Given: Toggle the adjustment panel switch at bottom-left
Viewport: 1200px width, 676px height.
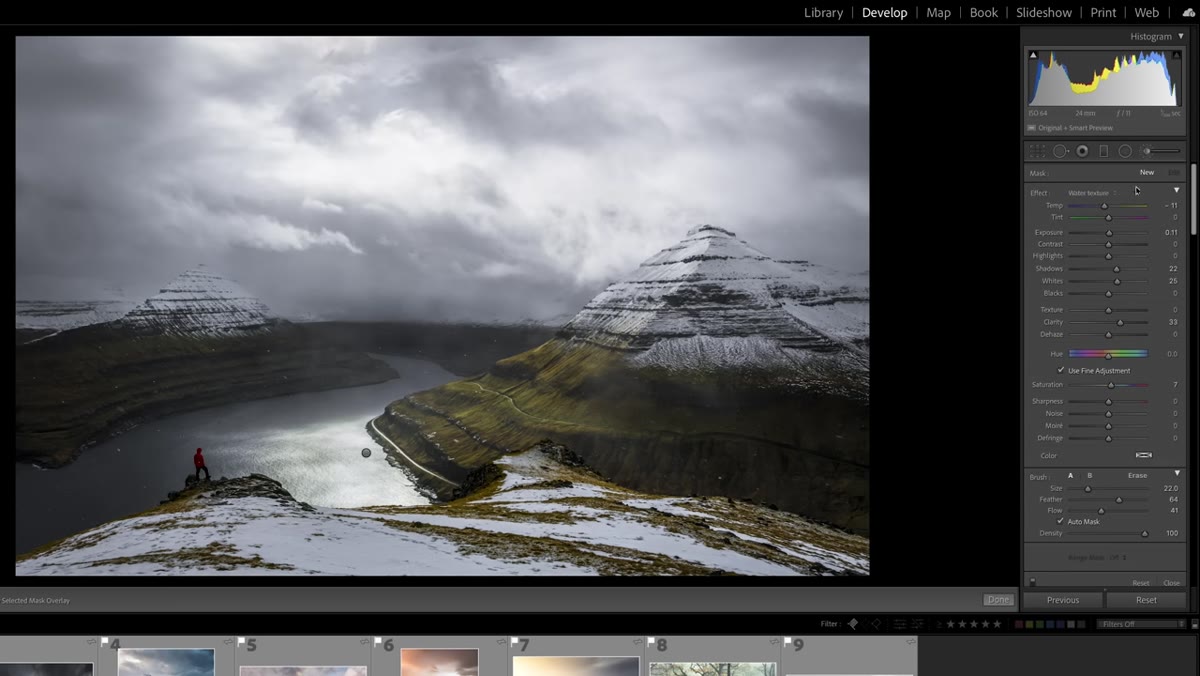Looking at the screenshot, I should pyautogui.click(x=1032, y=581).
